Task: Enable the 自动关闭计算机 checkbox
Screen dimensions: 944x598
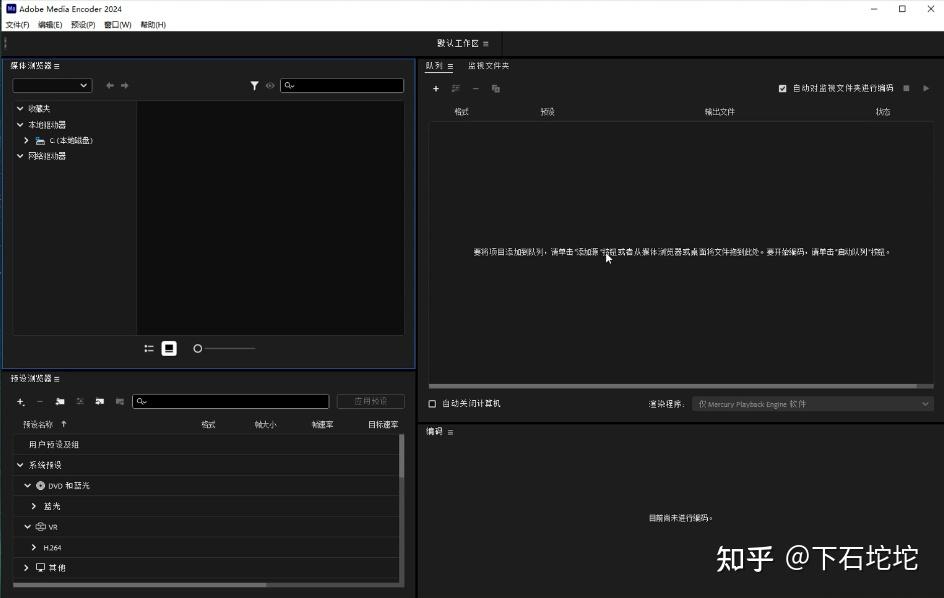Action: 432,403
